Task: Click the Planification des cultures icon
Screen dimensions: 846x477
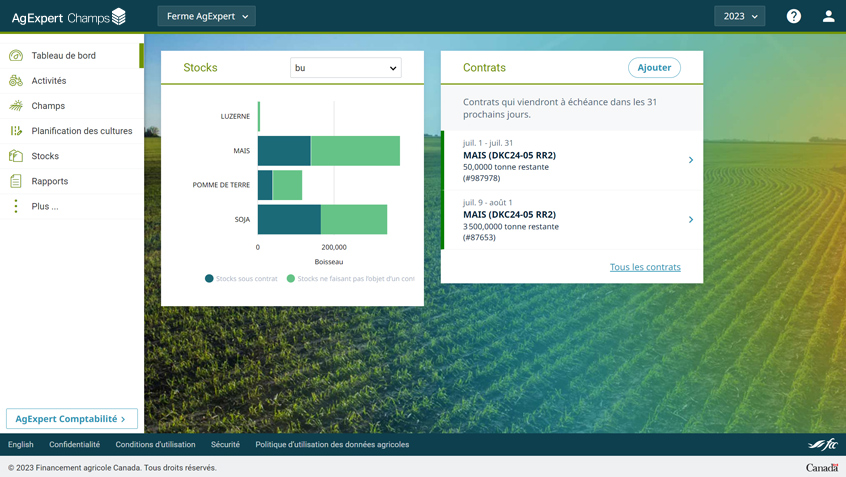Action: coord(16,131)
